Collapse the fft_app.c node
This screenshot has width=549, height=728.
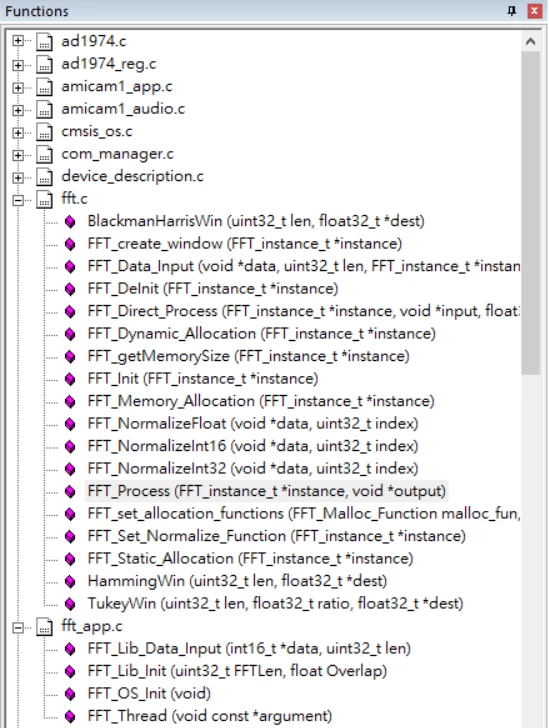click(x=18, y=627)
